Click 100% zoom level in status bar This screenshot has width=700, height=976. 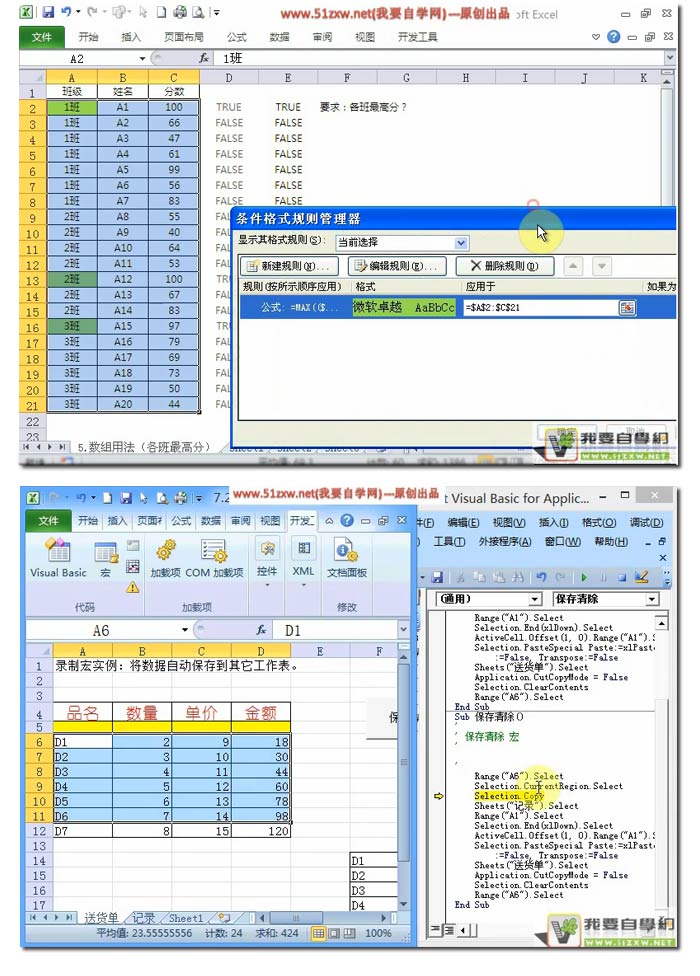click(378, 933)
